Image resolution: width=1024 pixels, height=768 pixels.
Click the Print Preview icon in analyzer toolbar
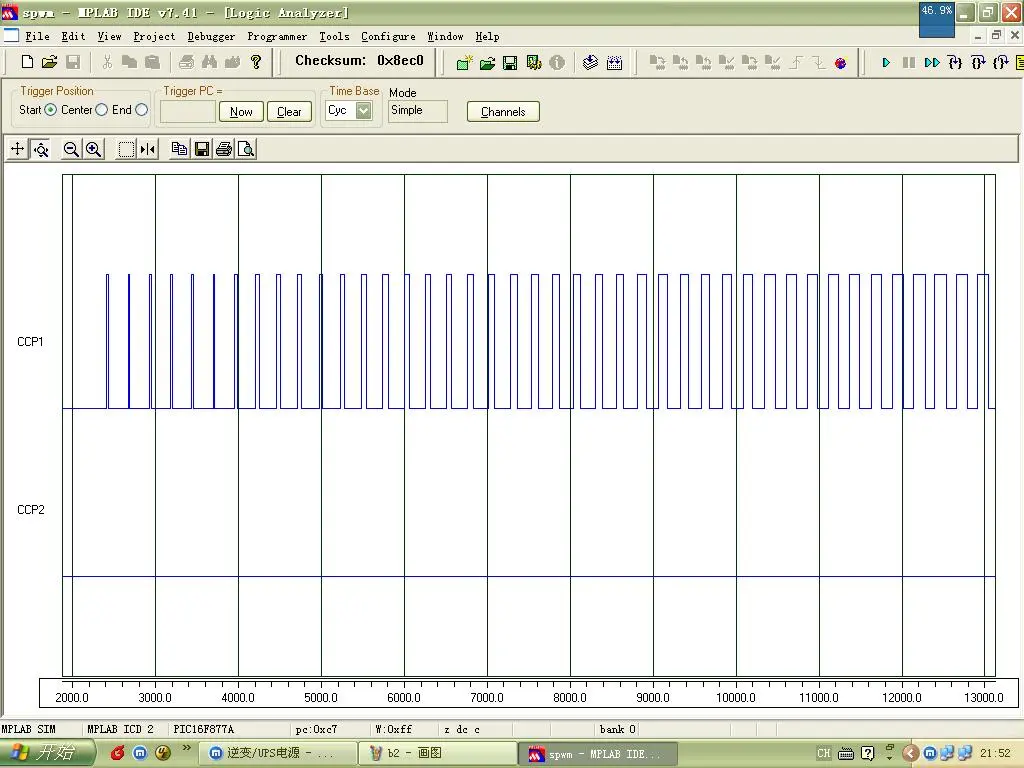[246, 149]
